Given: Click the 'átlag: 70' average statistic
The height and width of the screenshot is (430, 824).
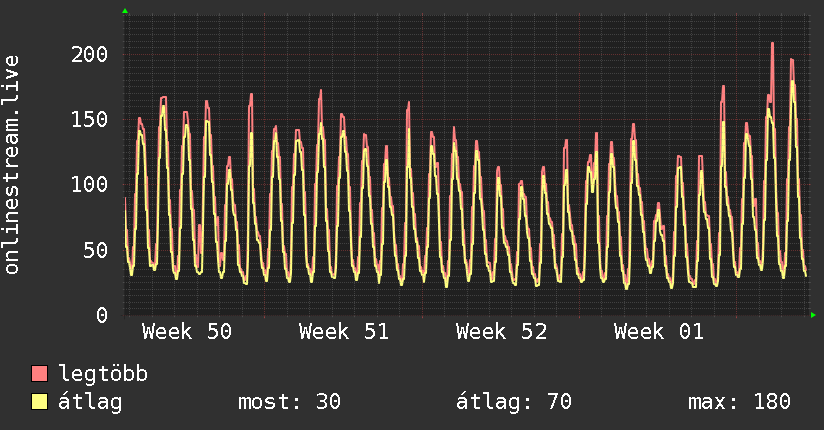Looking at the screenshot, I should point(513,402).
